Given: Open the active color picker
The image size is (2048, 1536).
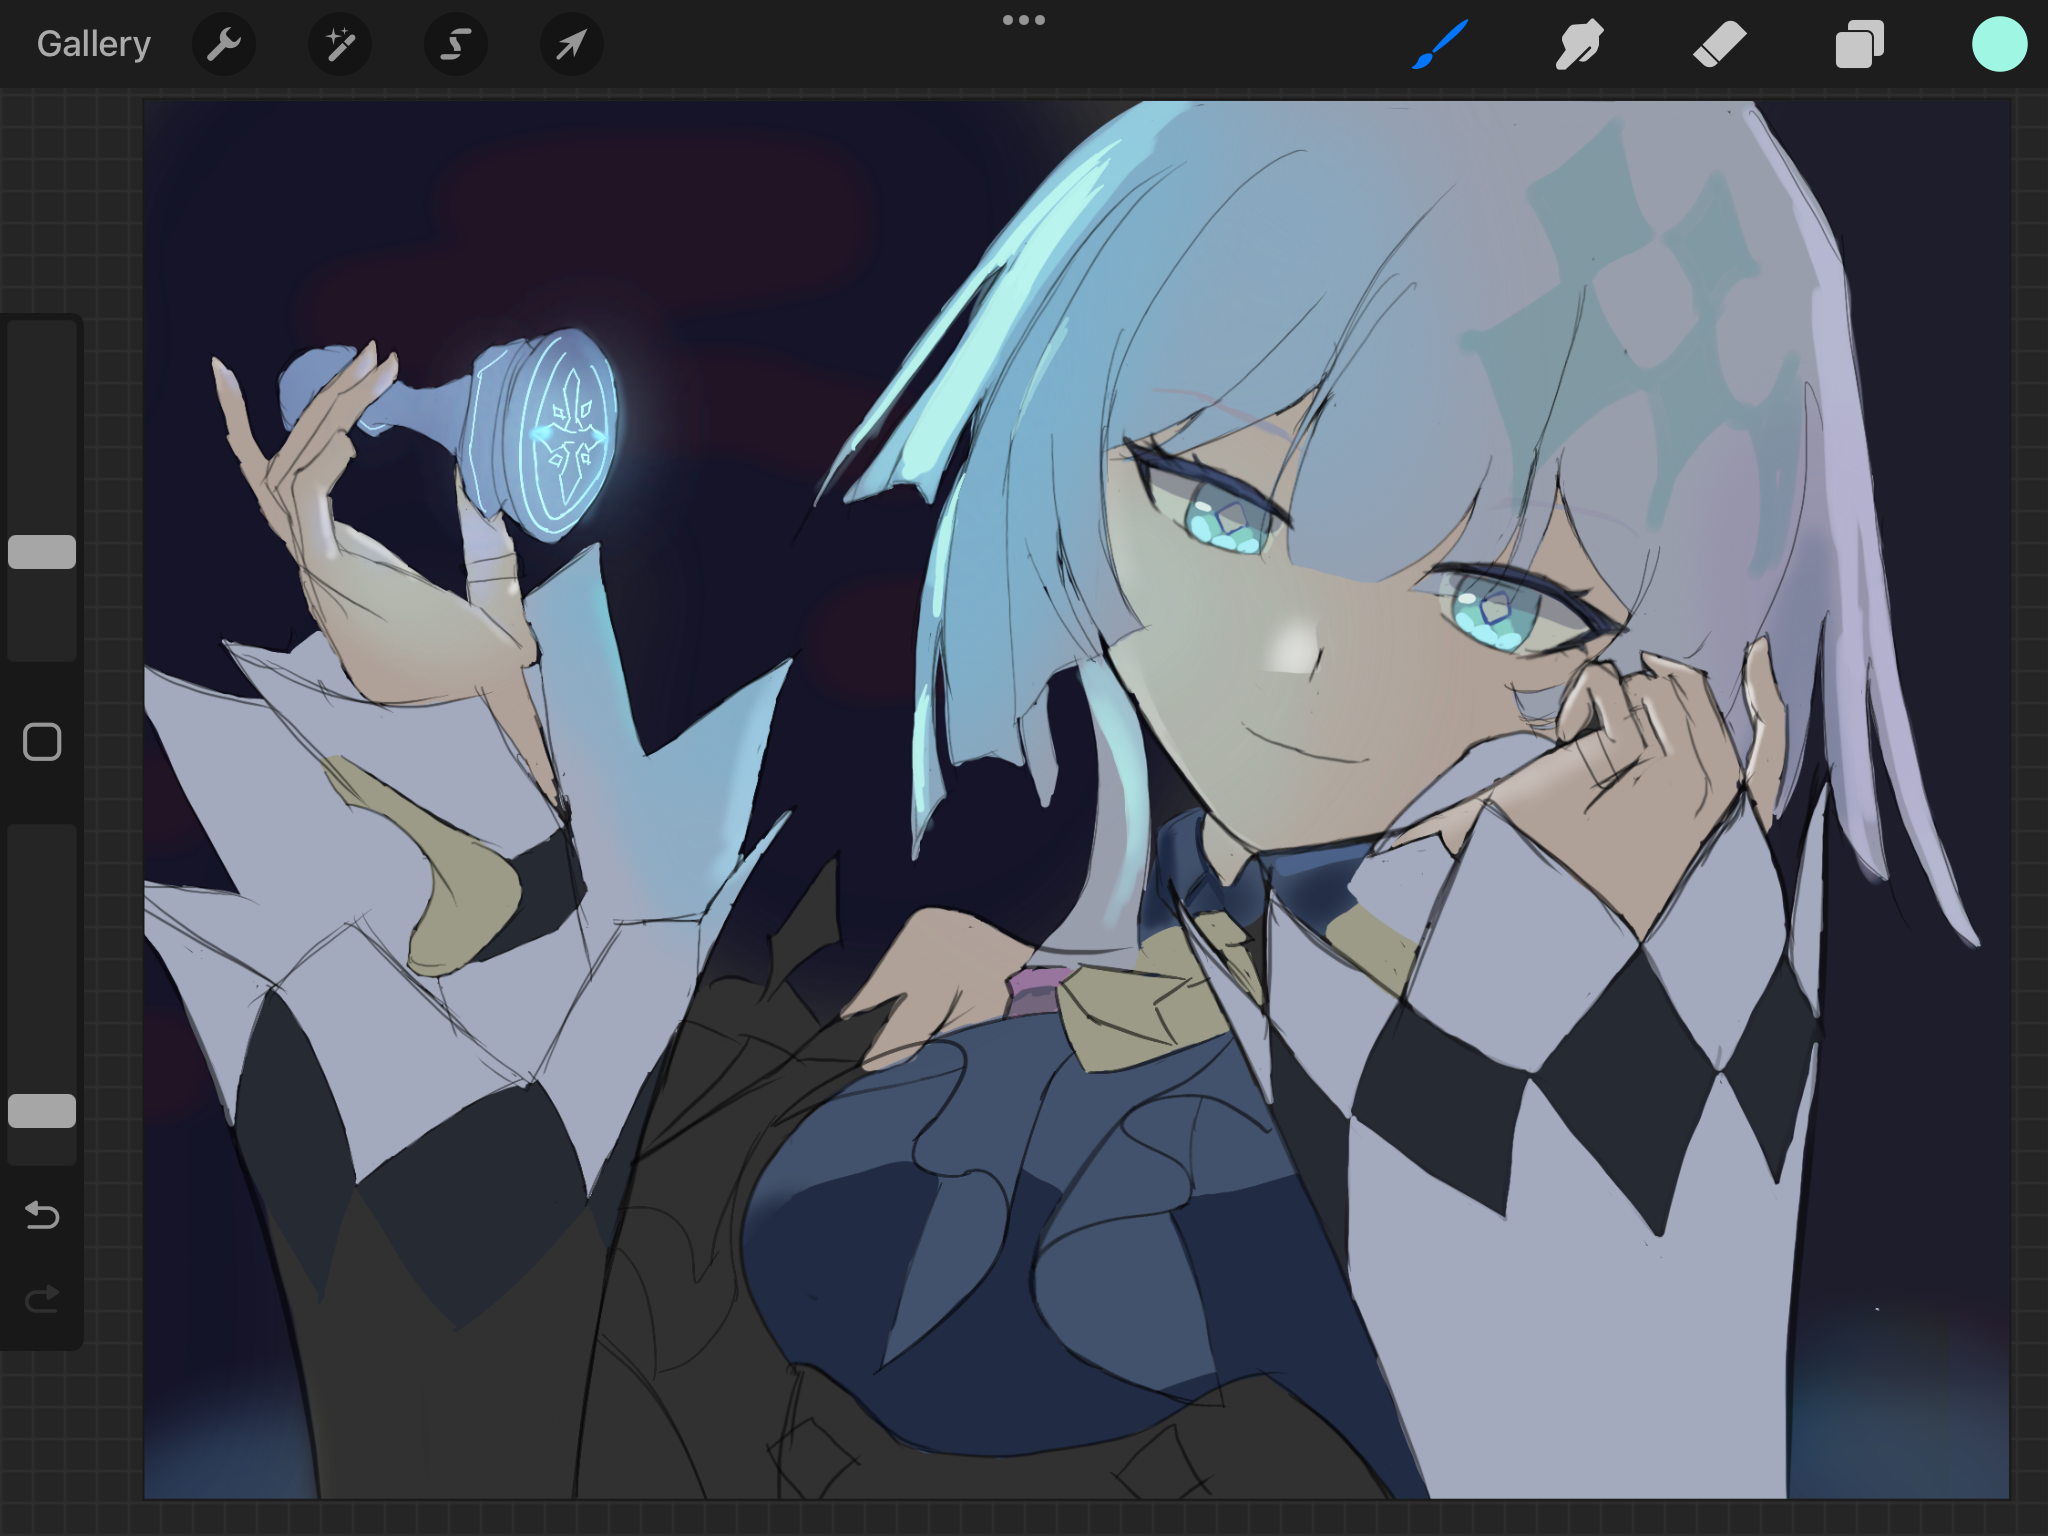Looking at the screenshot, I should click(1999, 44).
